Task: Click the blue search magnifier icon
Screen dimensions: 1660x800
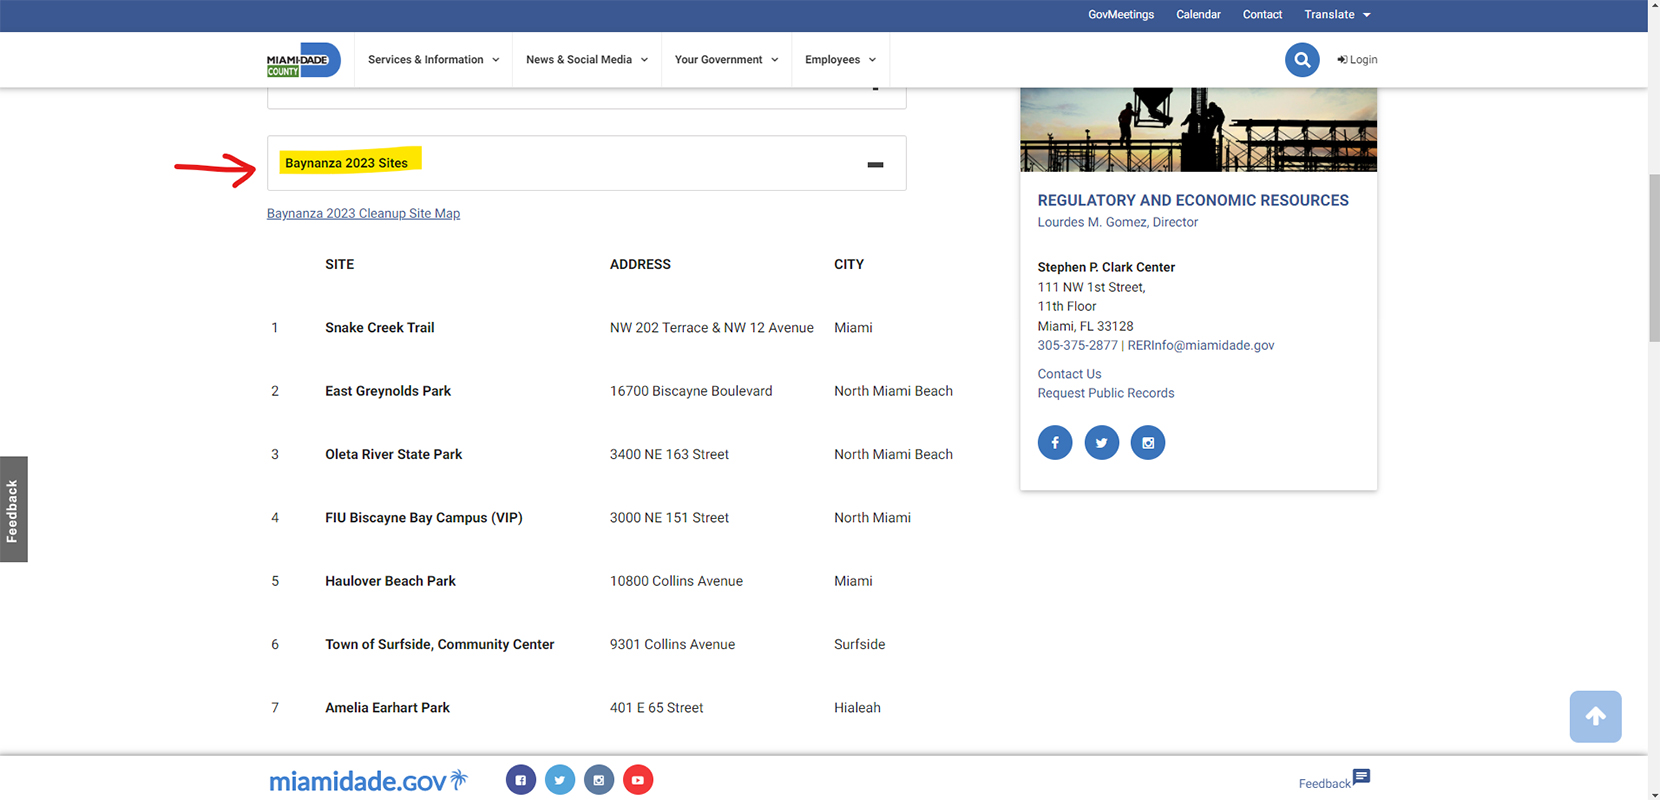Action: coord(1301,60)
